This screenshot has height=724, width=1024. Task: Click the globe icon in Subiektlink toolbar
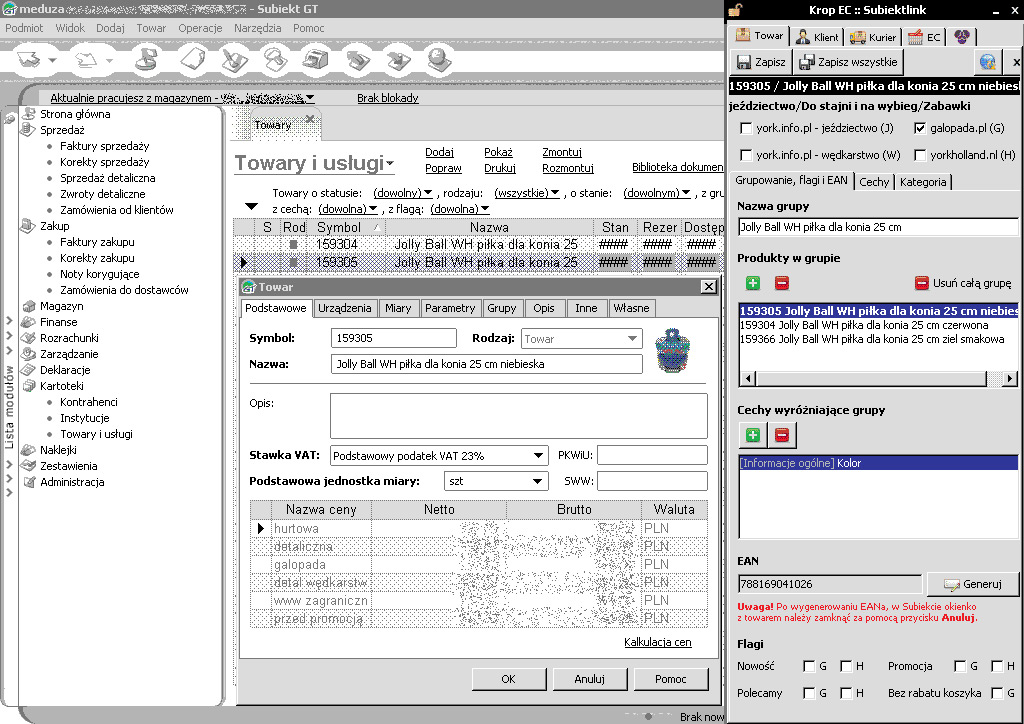tap(988, 62)
